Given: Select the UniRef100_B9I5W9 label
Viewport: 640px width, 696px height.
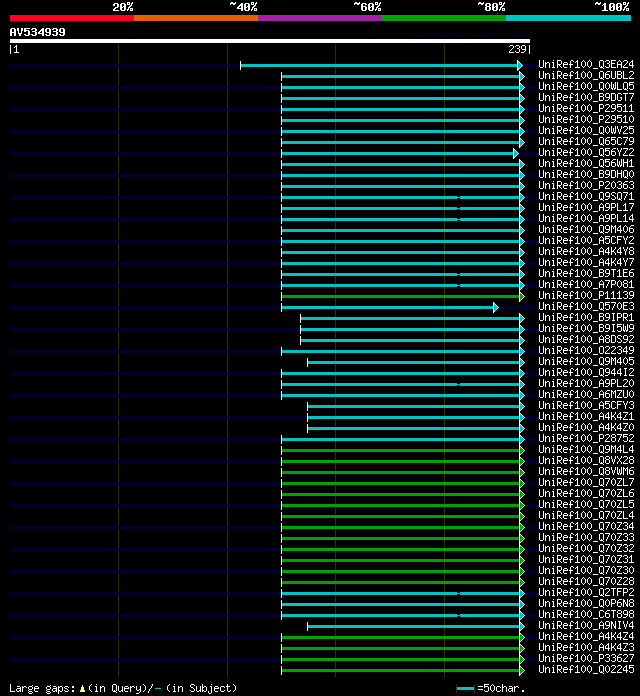Looking at the screenshot, I should click(x=586, y=328).
